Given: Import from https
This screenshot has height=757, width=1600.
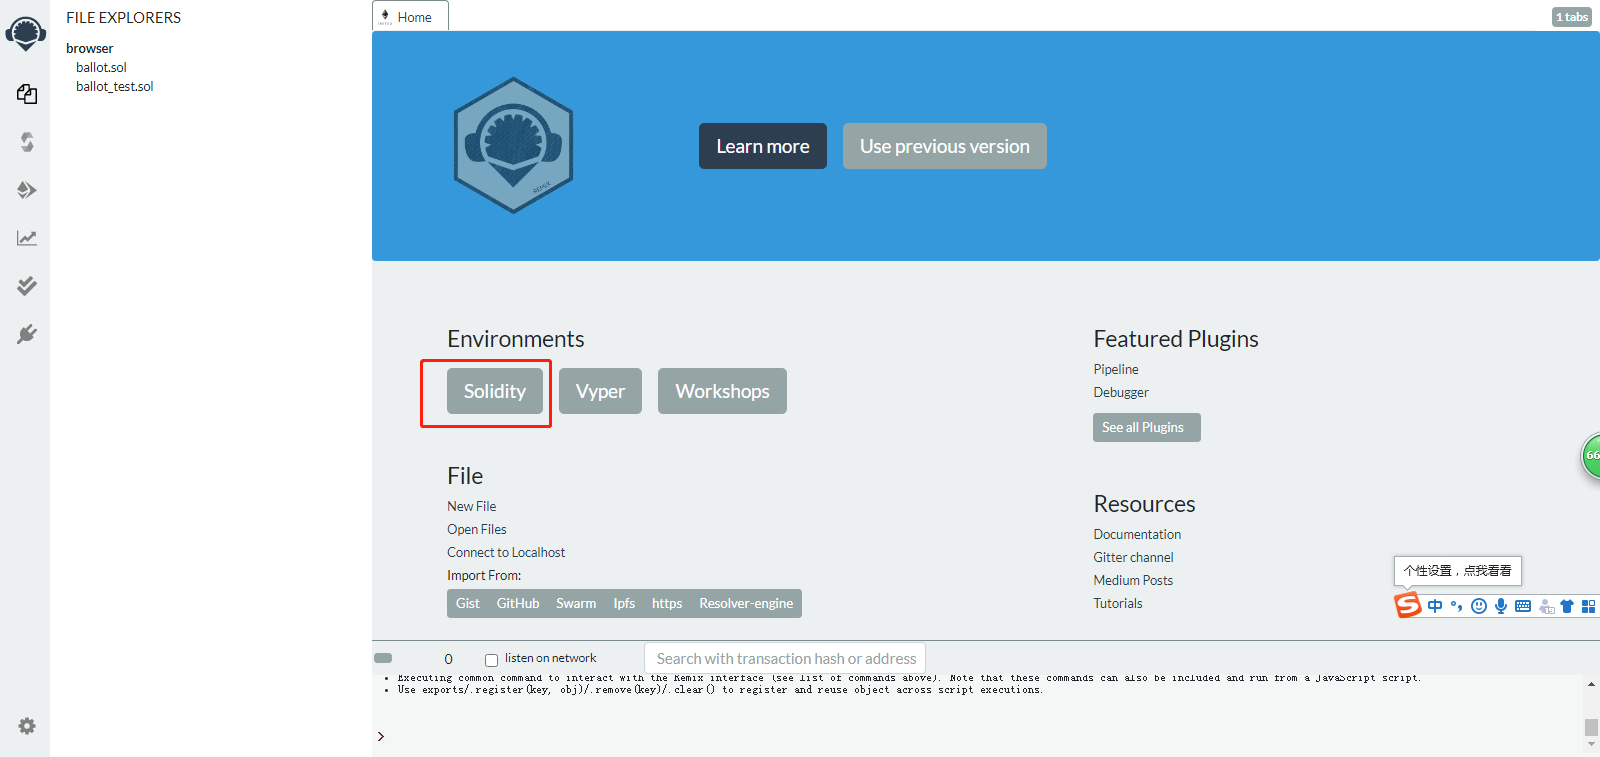Looking at the screenshot, I should click(667, 603).
